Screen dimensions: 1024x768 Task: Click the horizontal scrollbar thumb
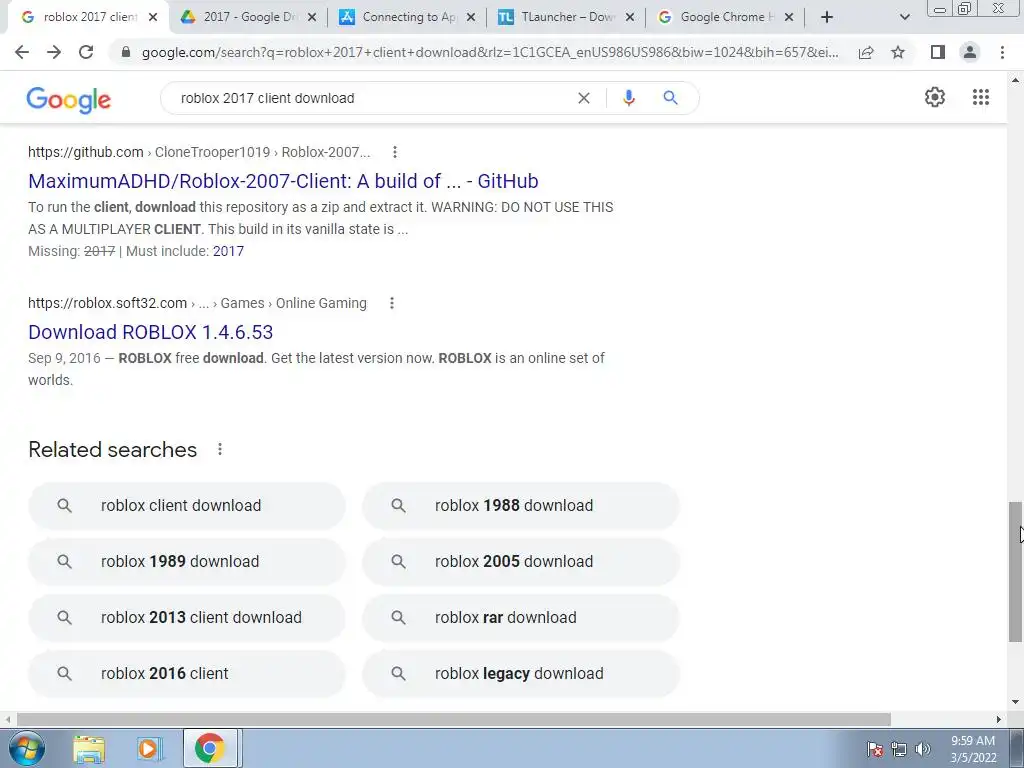coord(454,719)
